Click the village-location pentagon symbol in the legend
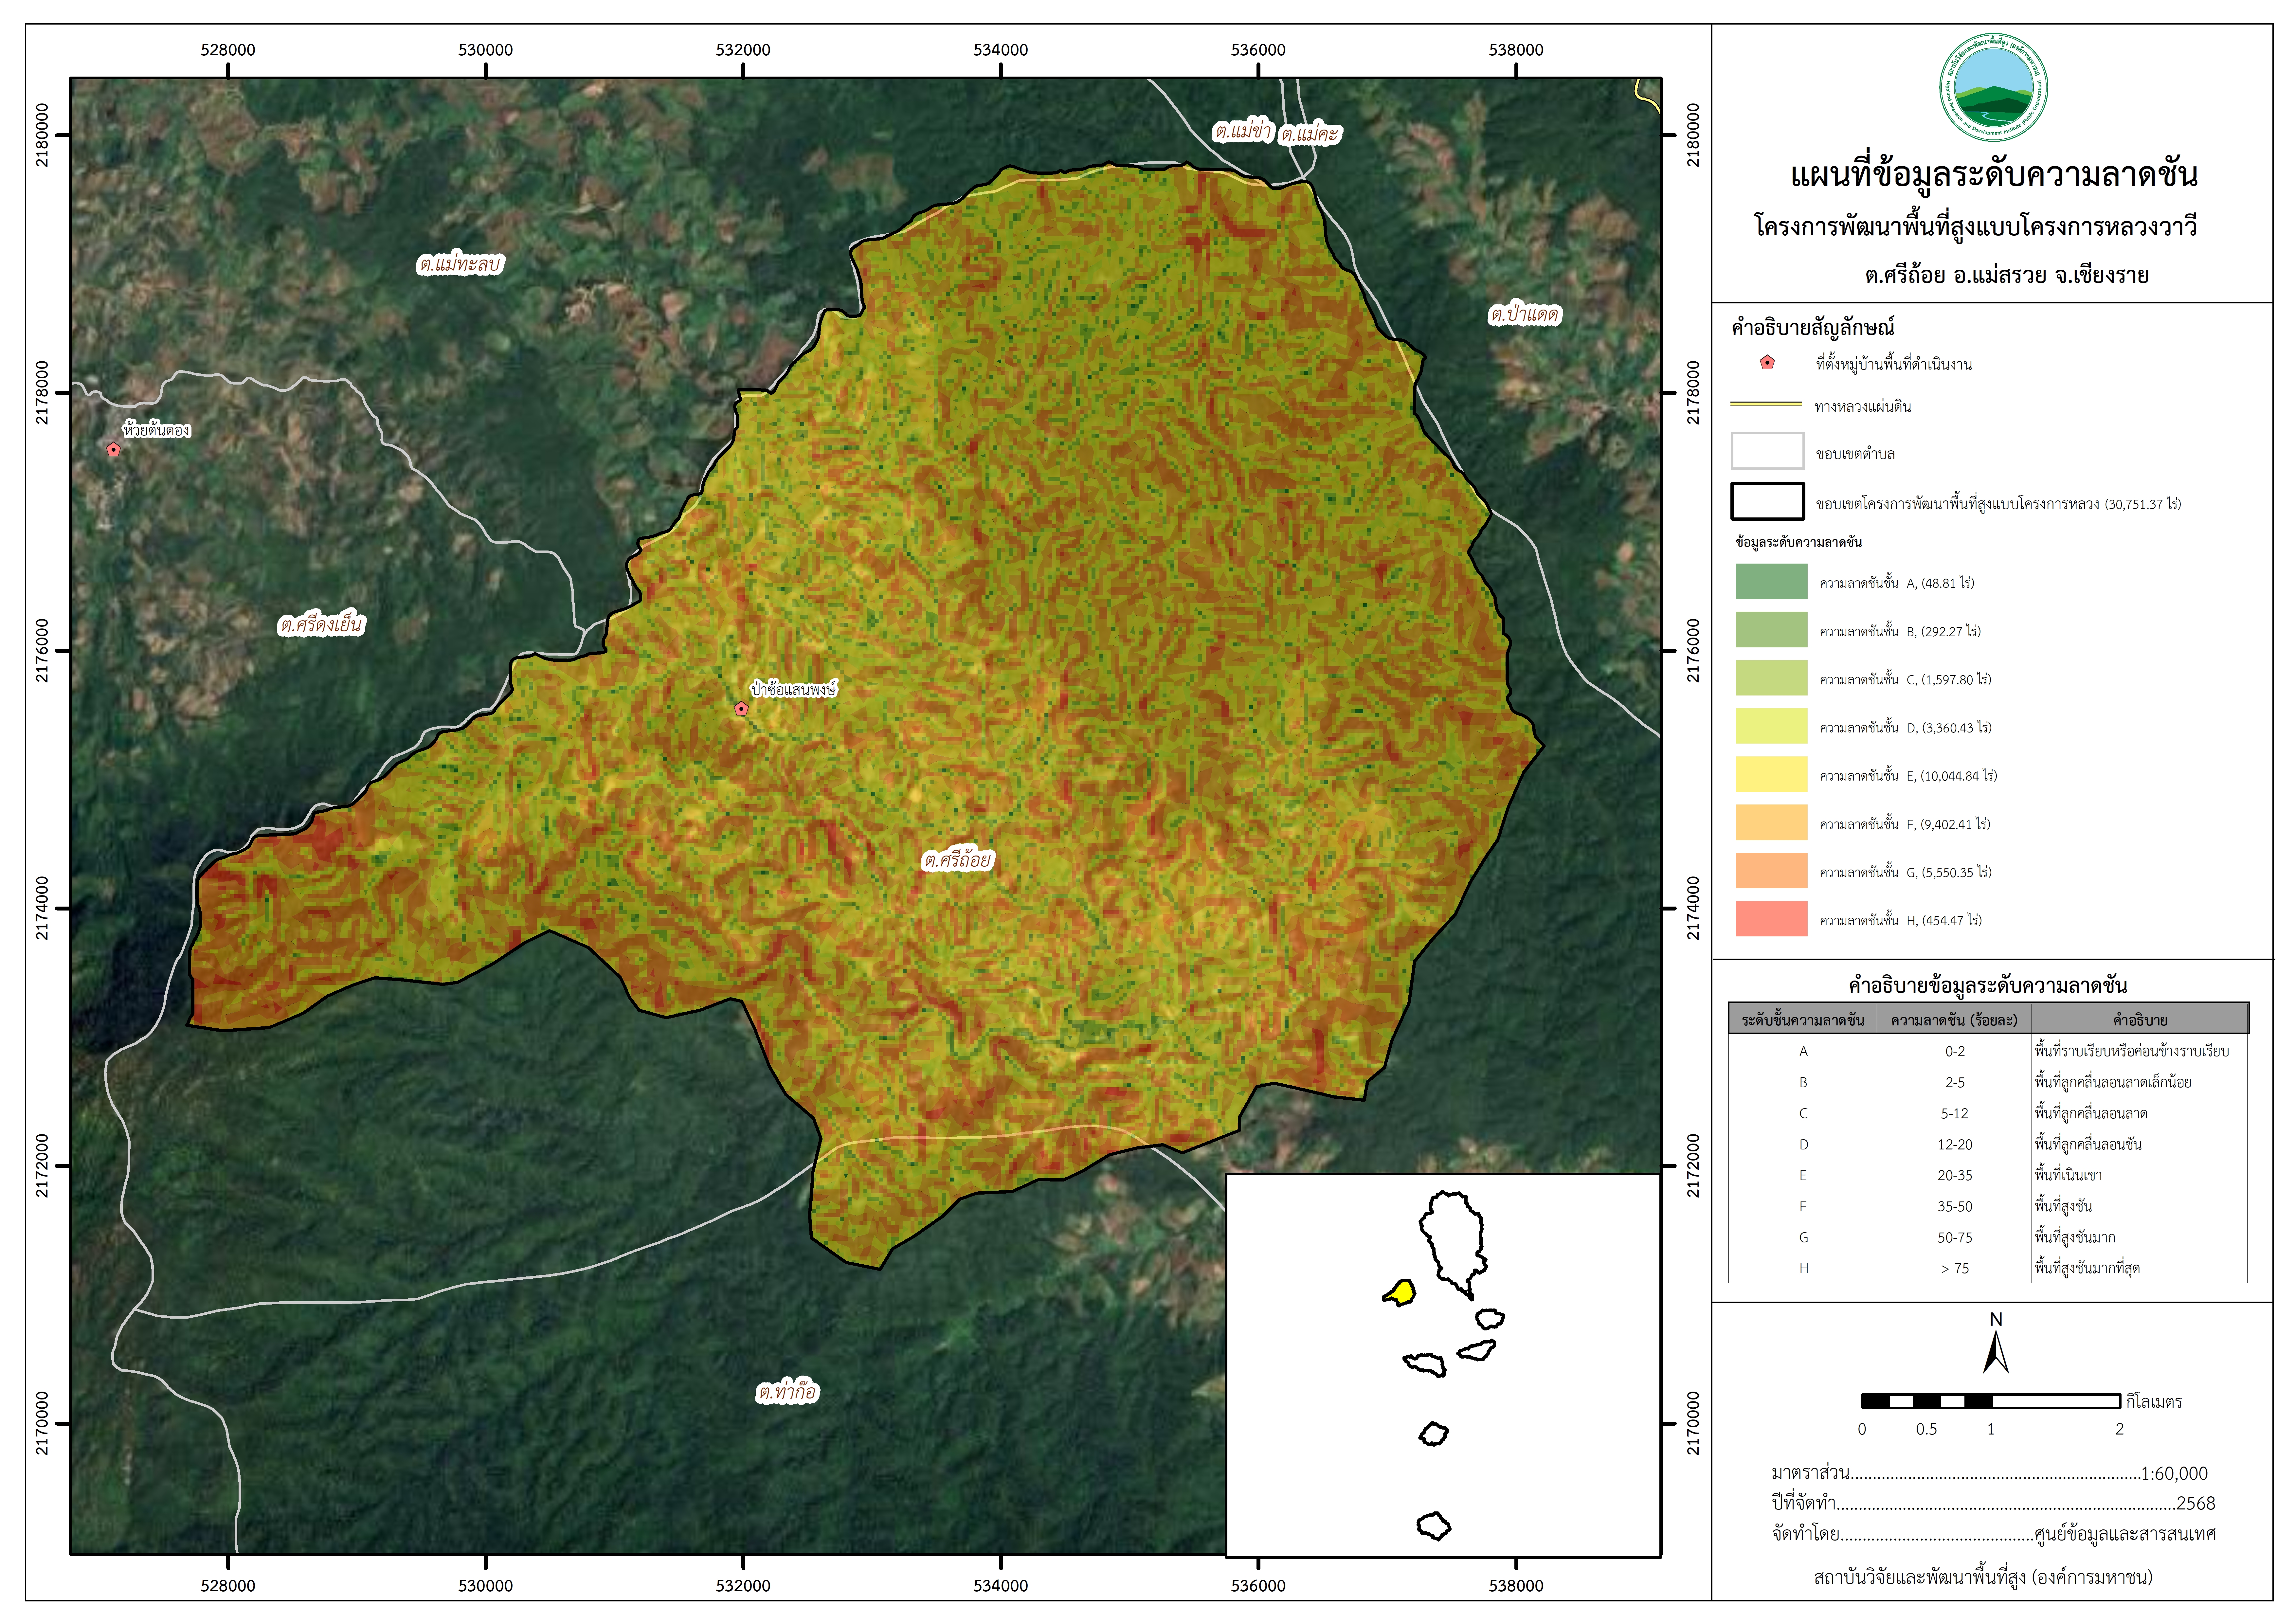 coord(1767,363)
